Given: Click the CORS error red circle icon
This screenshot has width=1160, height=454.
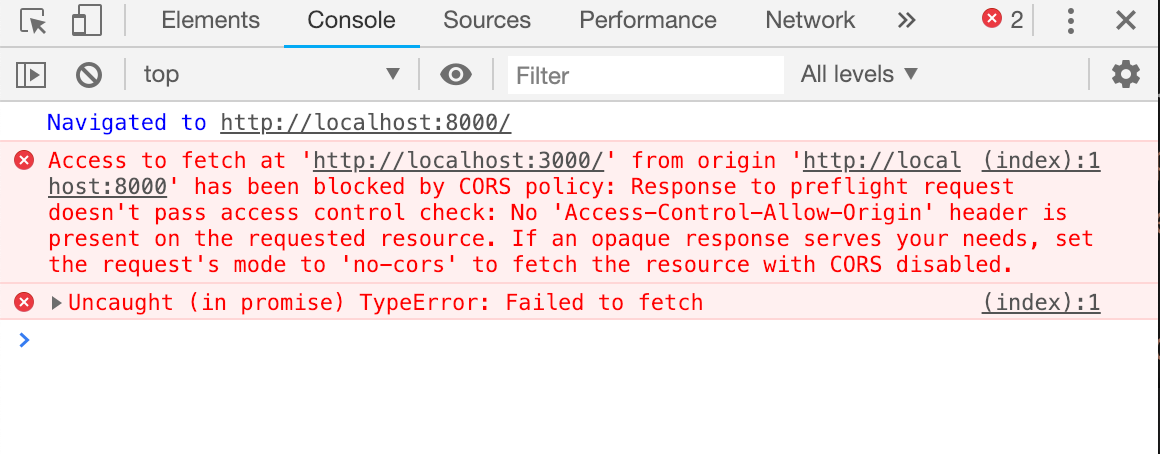Looking at the screenshot, I should pos(25,160).
